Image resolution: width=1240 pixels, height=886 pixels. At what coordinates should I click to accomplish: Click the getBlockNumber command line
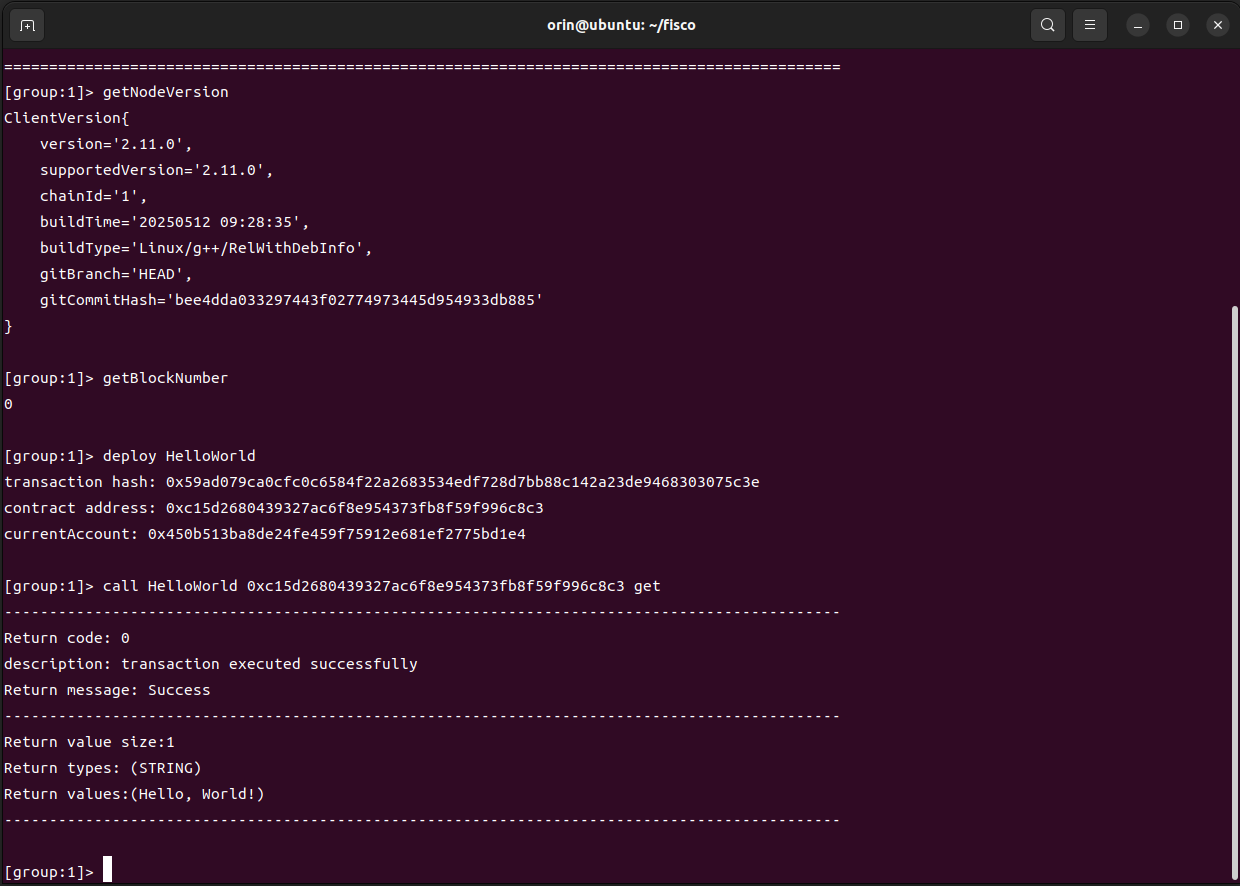click(117, 378)
